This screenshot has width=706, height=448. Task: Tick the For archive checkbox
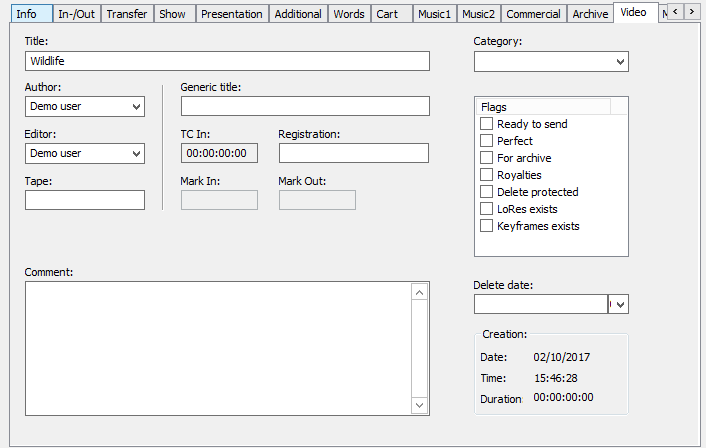tap(487, 158)
